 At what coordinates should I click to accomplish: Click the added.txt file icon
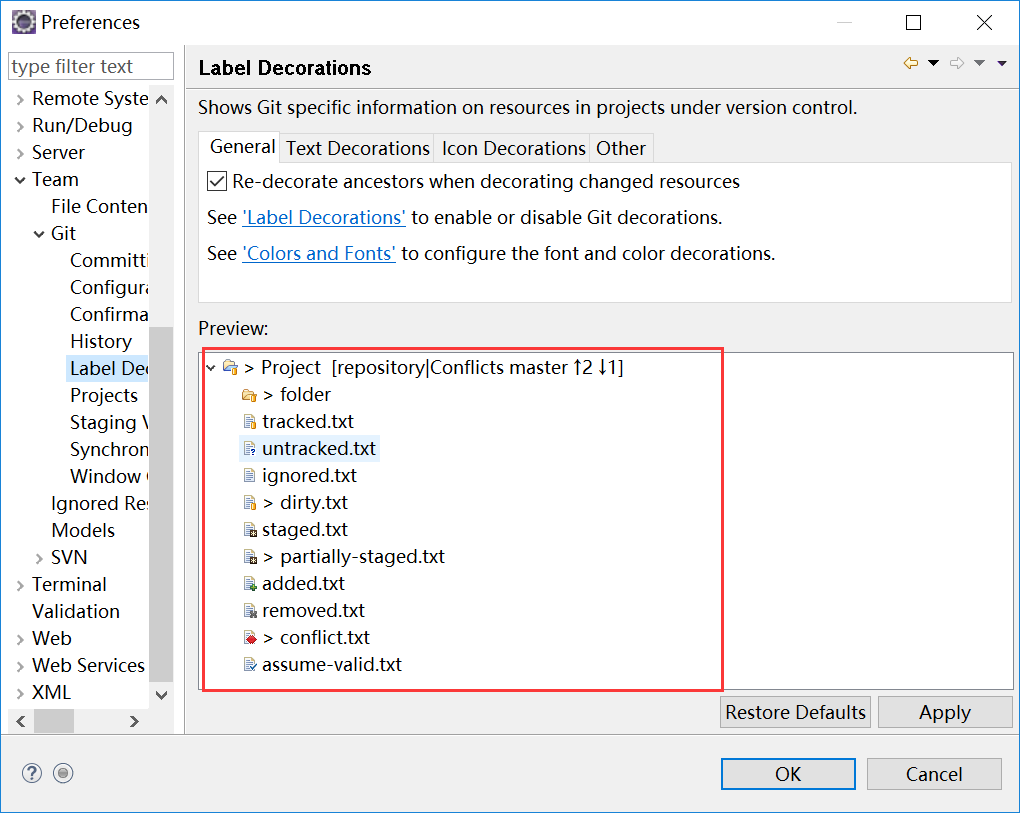[x=250, y=583]
